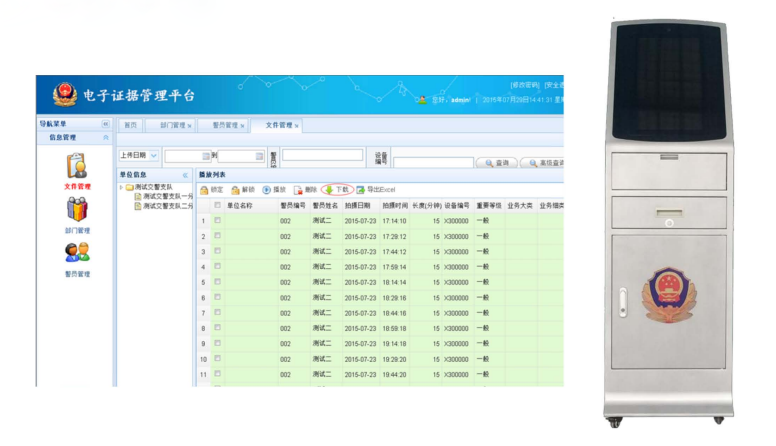
Task: Check the checkbox in row 2
Action: 217,236
